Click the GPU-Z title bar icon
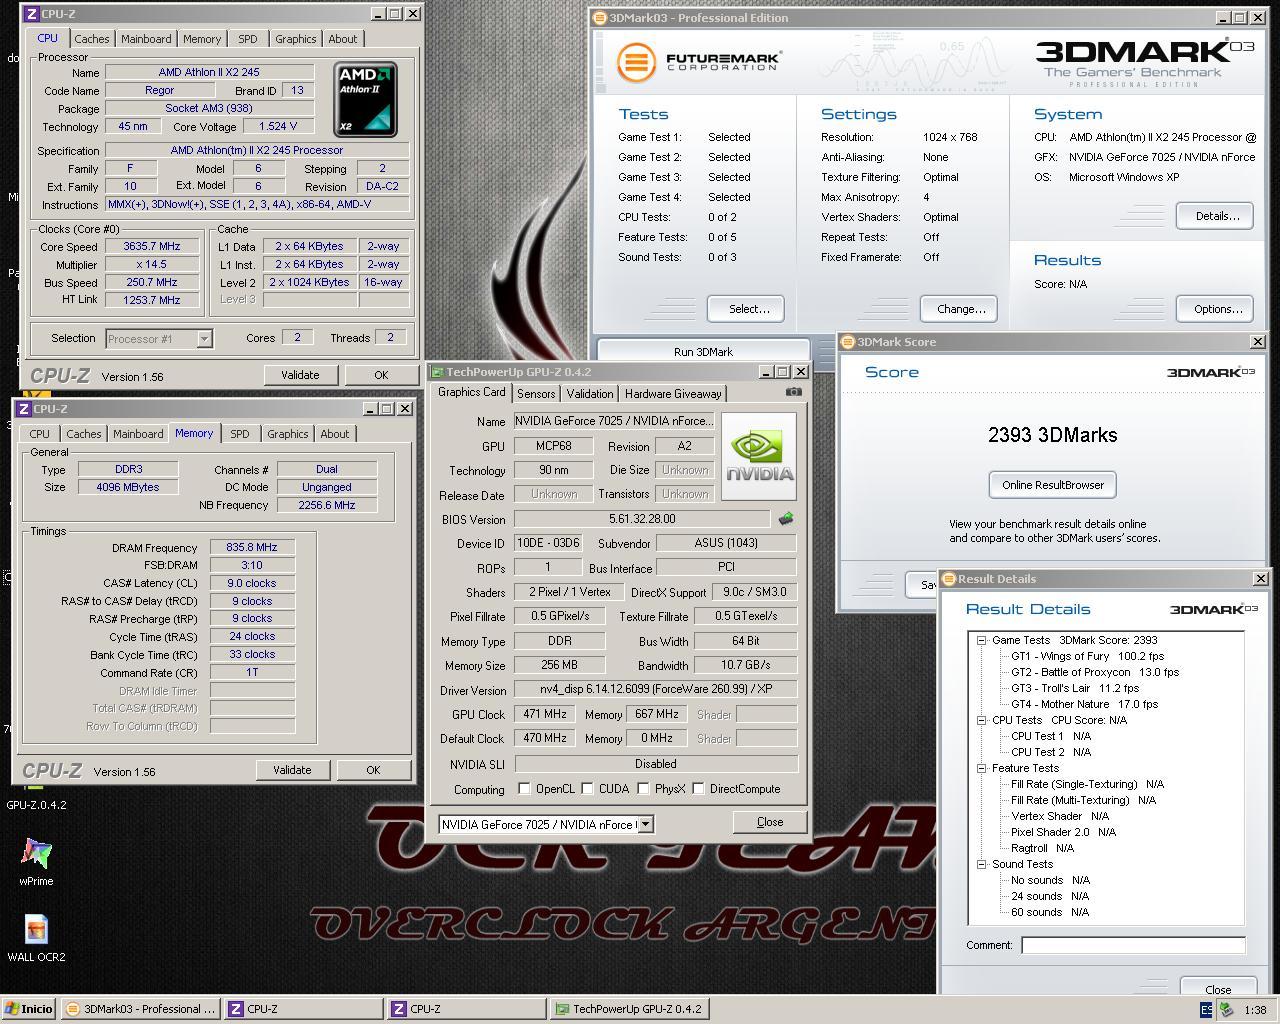1280x1024 pixels. (x=437, y=372)
